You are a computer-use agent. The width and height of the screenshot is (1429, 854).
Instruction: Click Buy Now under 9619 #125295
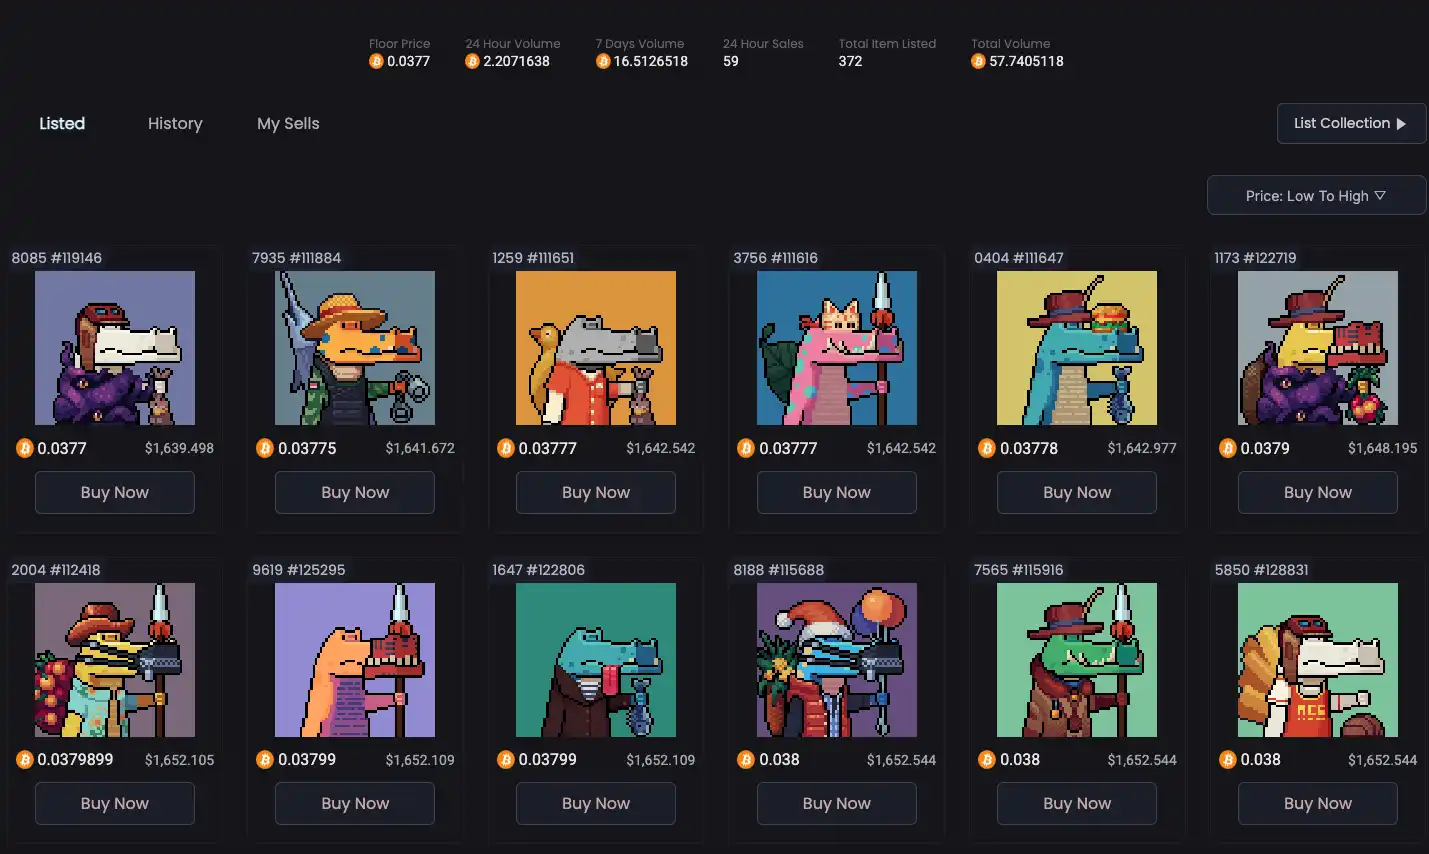pyautogui.click(x=355, y=803)
